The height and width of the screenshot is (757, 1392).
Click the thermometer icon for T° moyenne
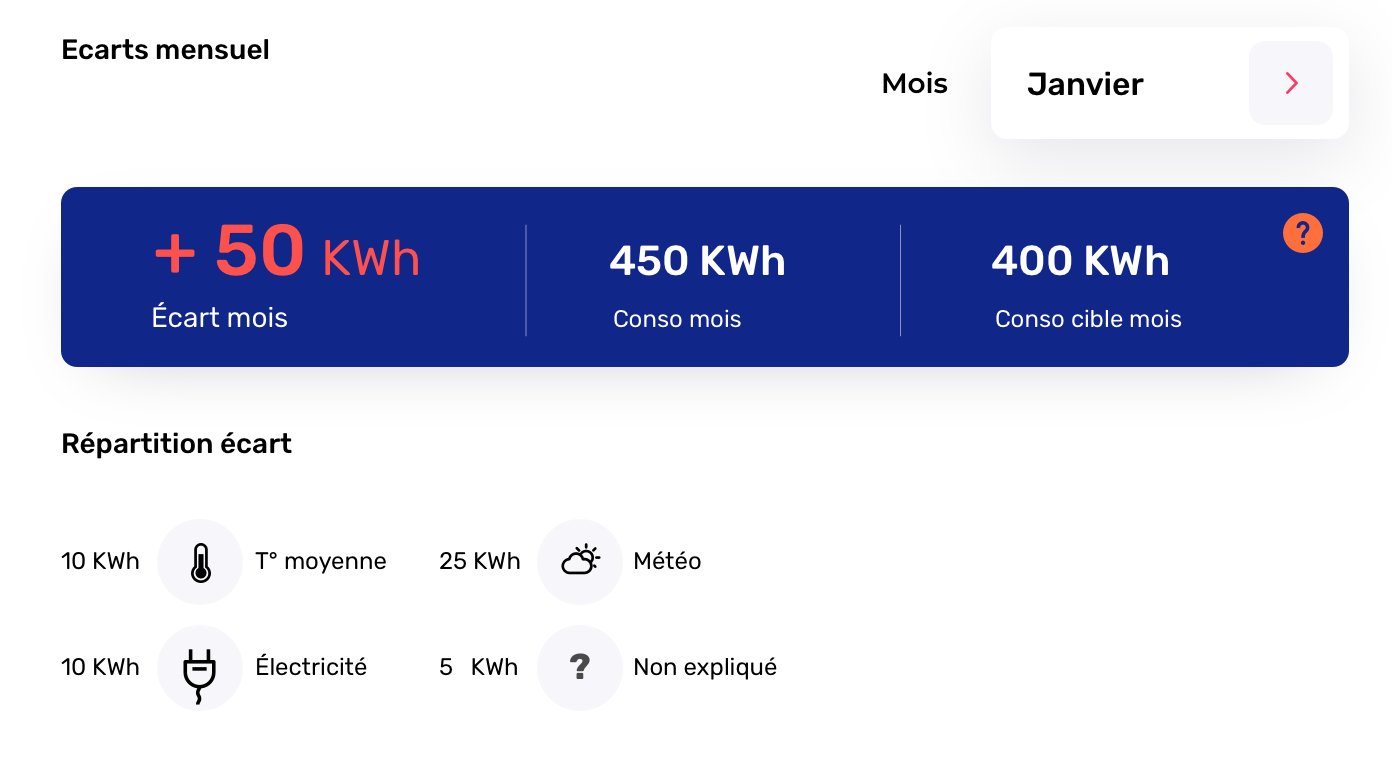click(200, 562)
